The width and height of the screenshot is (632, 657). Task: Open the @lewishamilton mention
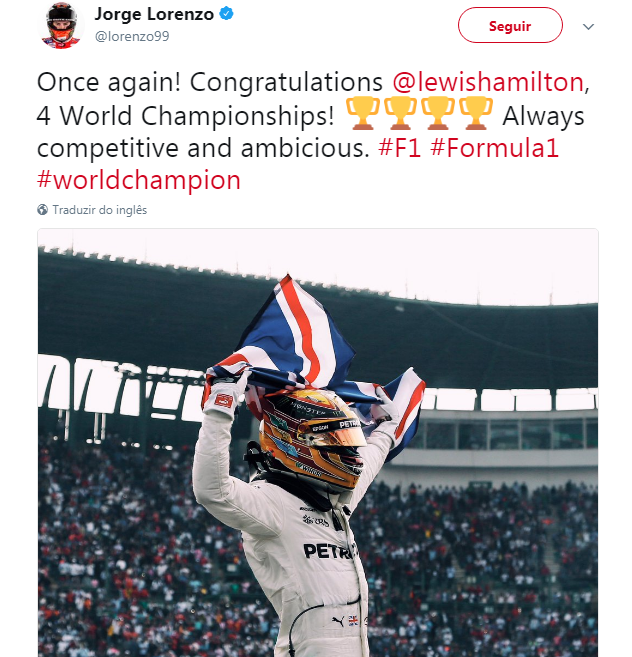coord(487,82)
